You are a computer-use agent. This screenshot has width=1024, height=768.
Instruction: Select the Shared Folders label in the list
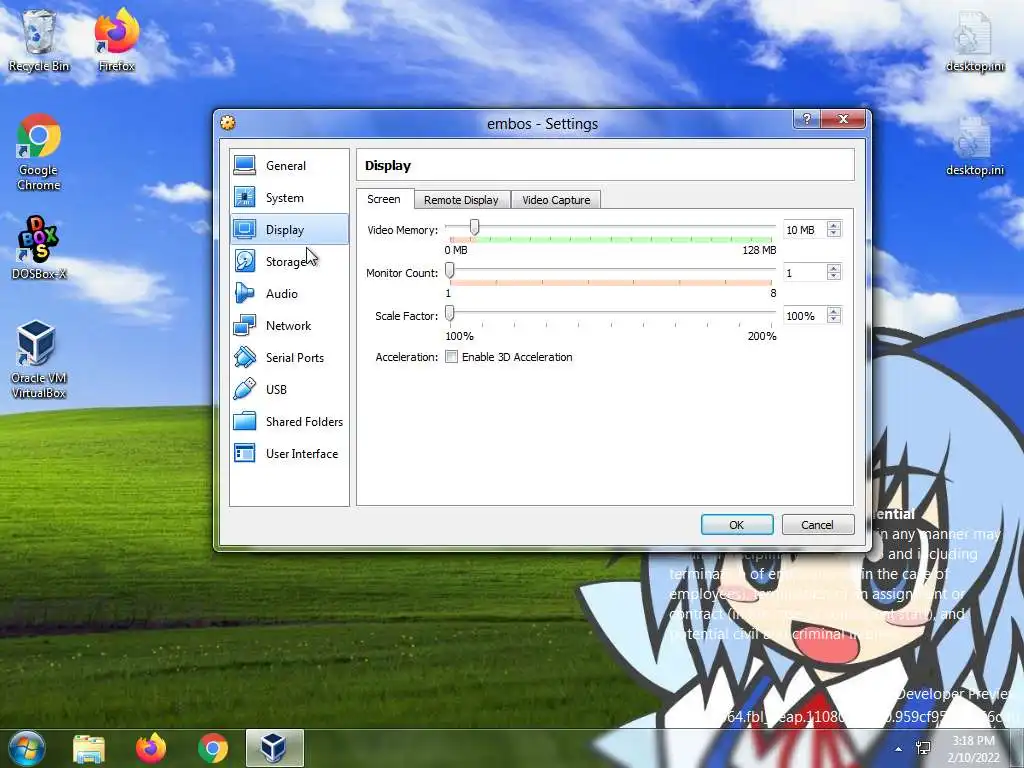[304, 421]
